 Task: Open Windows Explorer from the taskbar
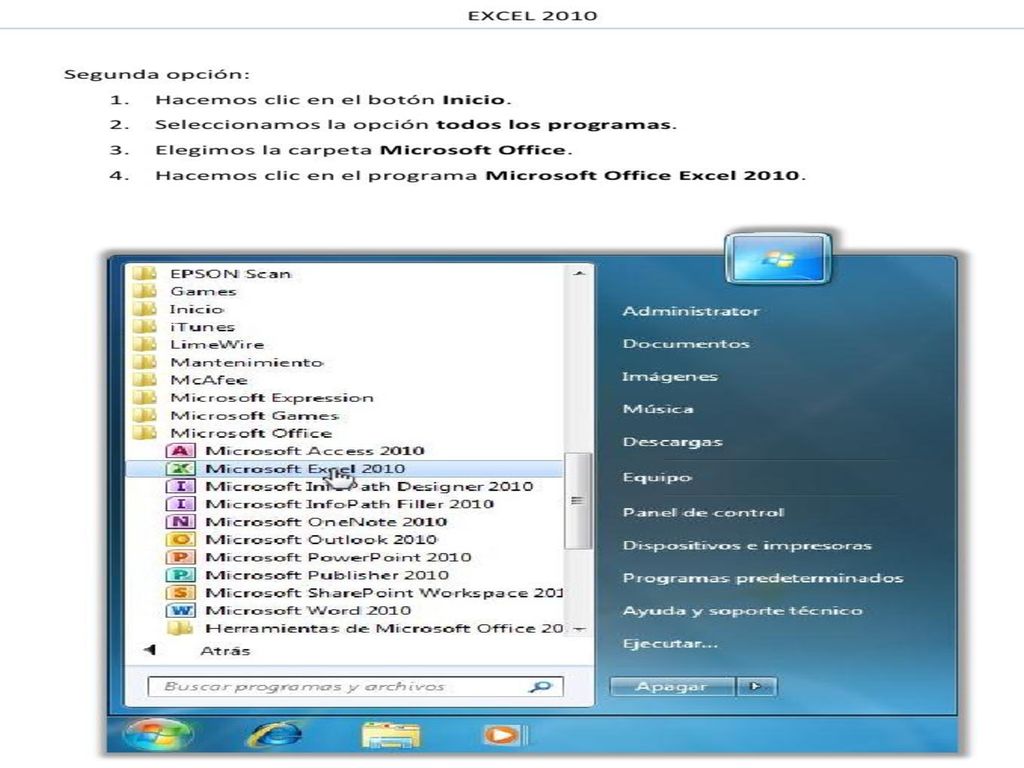(x=391, y=735)
